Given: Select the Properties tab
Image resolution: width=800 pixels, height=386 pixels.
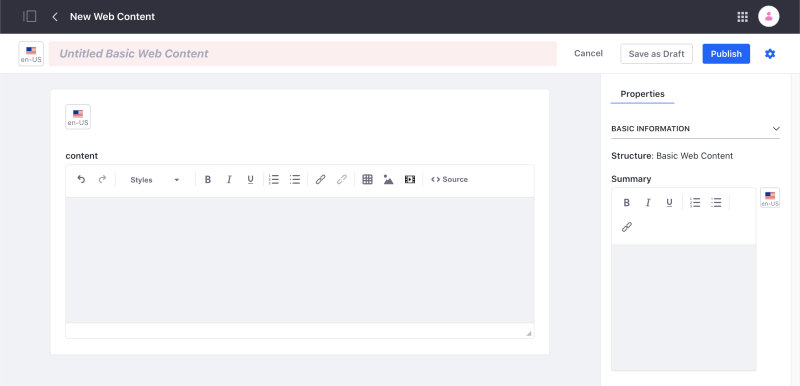Looking at the screenshot, I should (642, 94).
